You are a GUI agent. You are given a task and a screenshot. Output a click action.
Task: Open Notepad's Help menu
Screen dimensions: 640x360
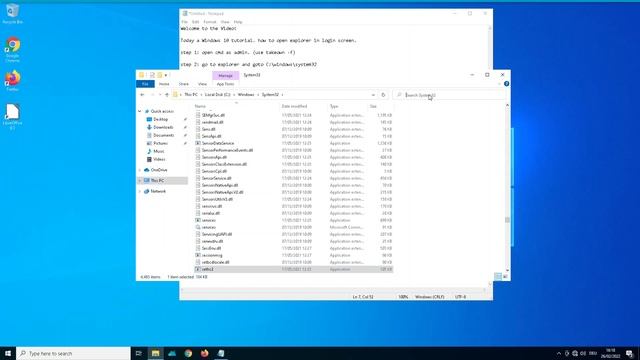point(238,22)
